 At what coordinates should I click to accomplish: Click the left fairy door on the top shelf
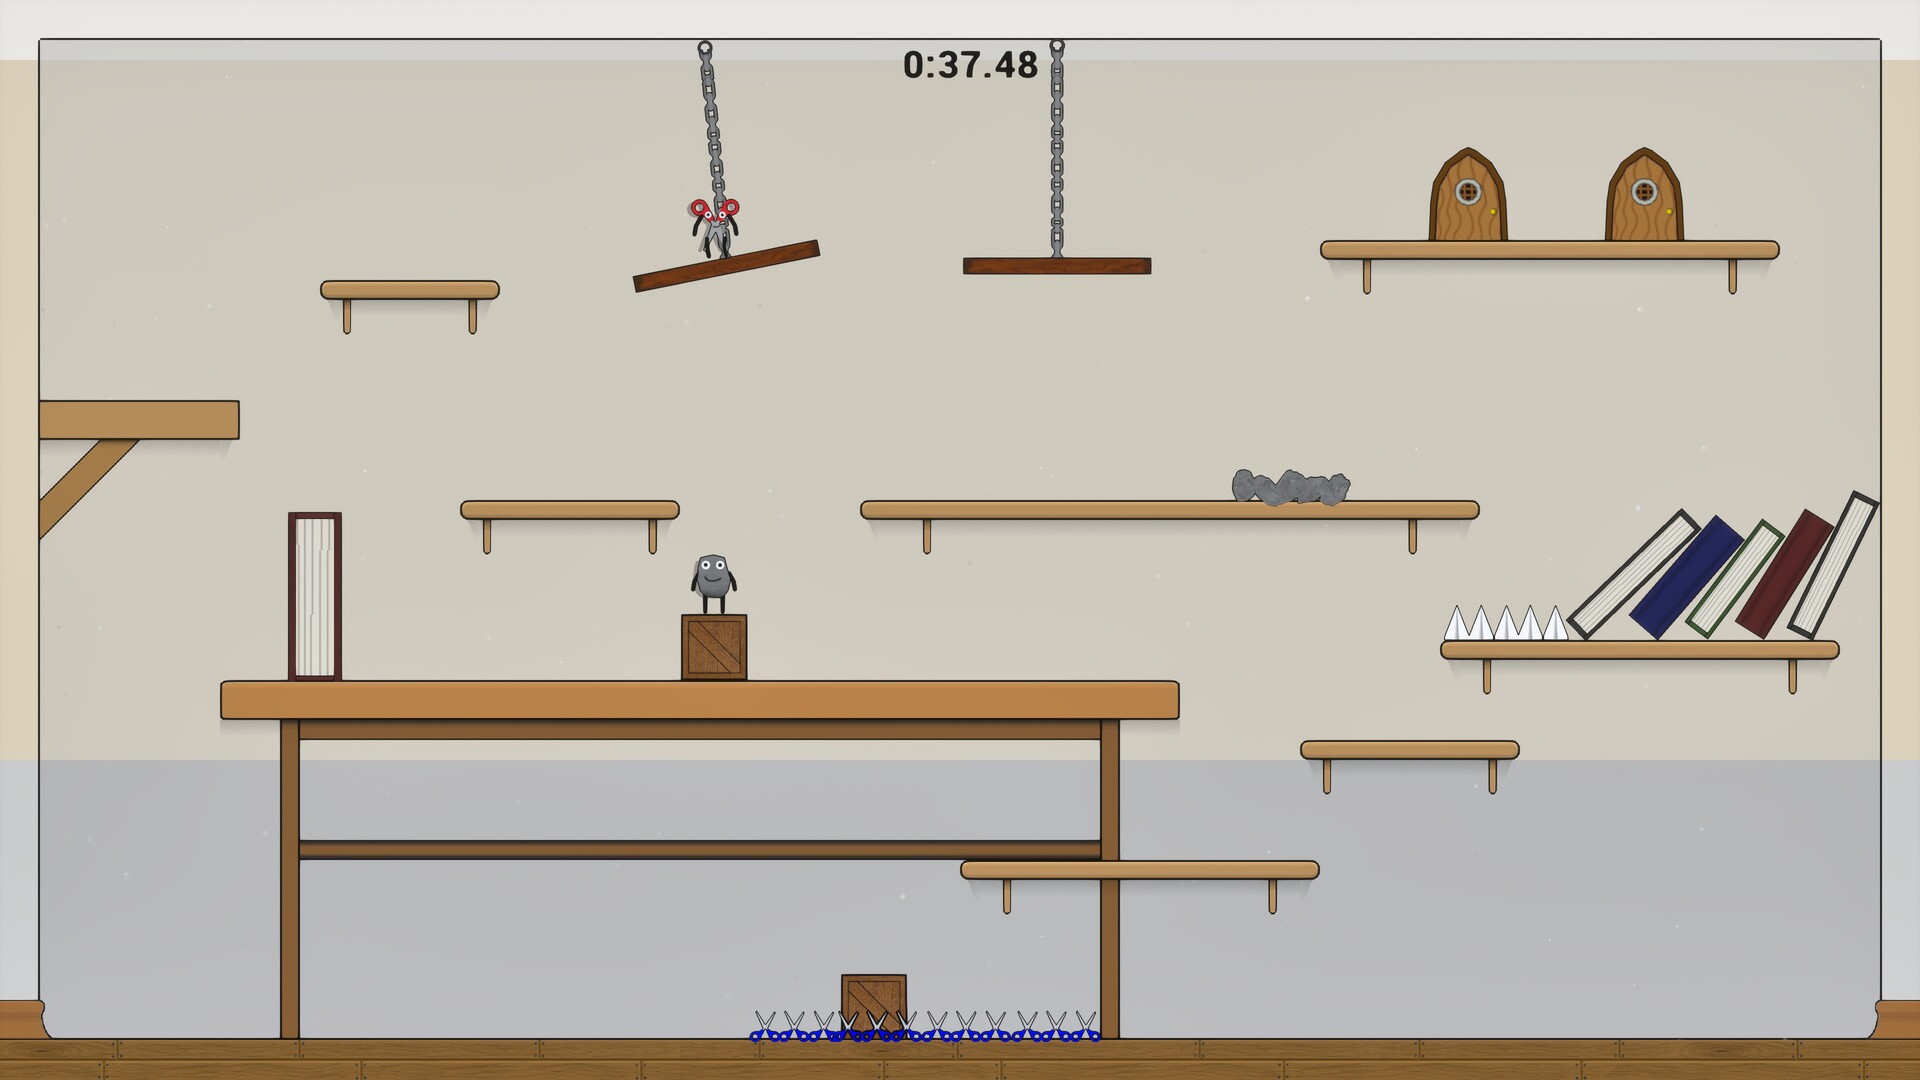tap(1467, 194)
